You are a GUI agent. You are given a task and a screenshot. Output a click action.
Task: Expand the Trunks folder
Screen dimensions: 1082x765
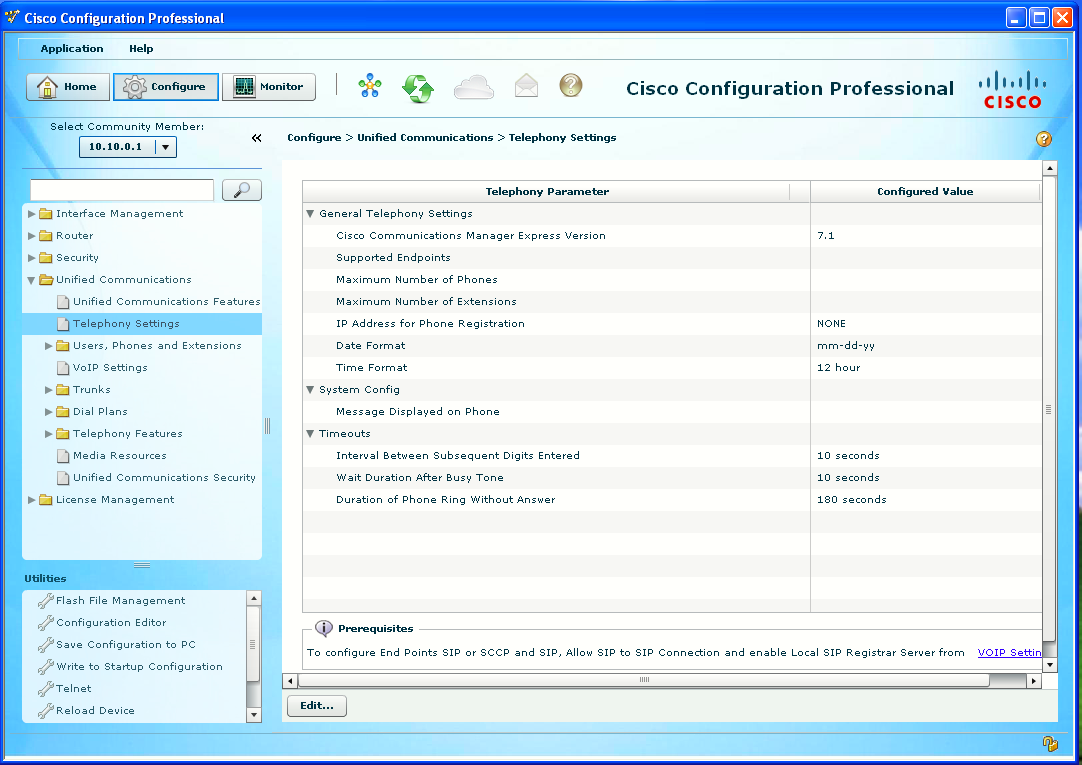pos(48,390)
